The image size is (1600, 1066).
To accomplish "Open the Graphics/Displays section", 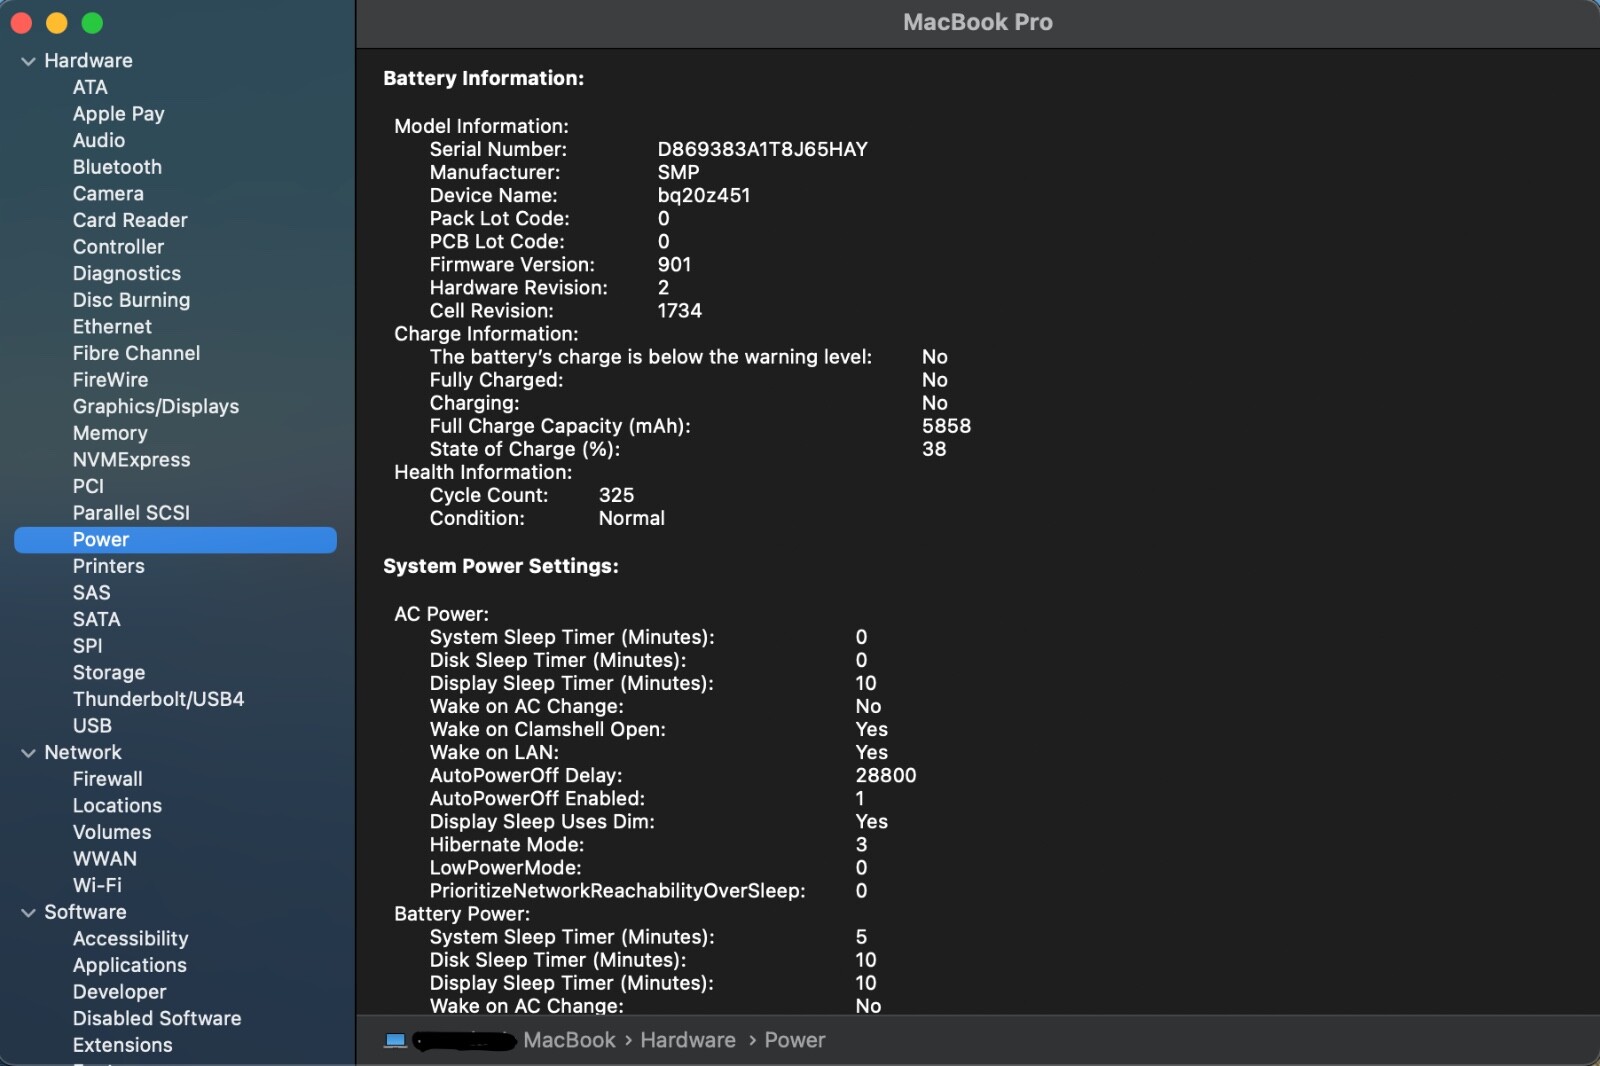I will [x=155, y=407].
